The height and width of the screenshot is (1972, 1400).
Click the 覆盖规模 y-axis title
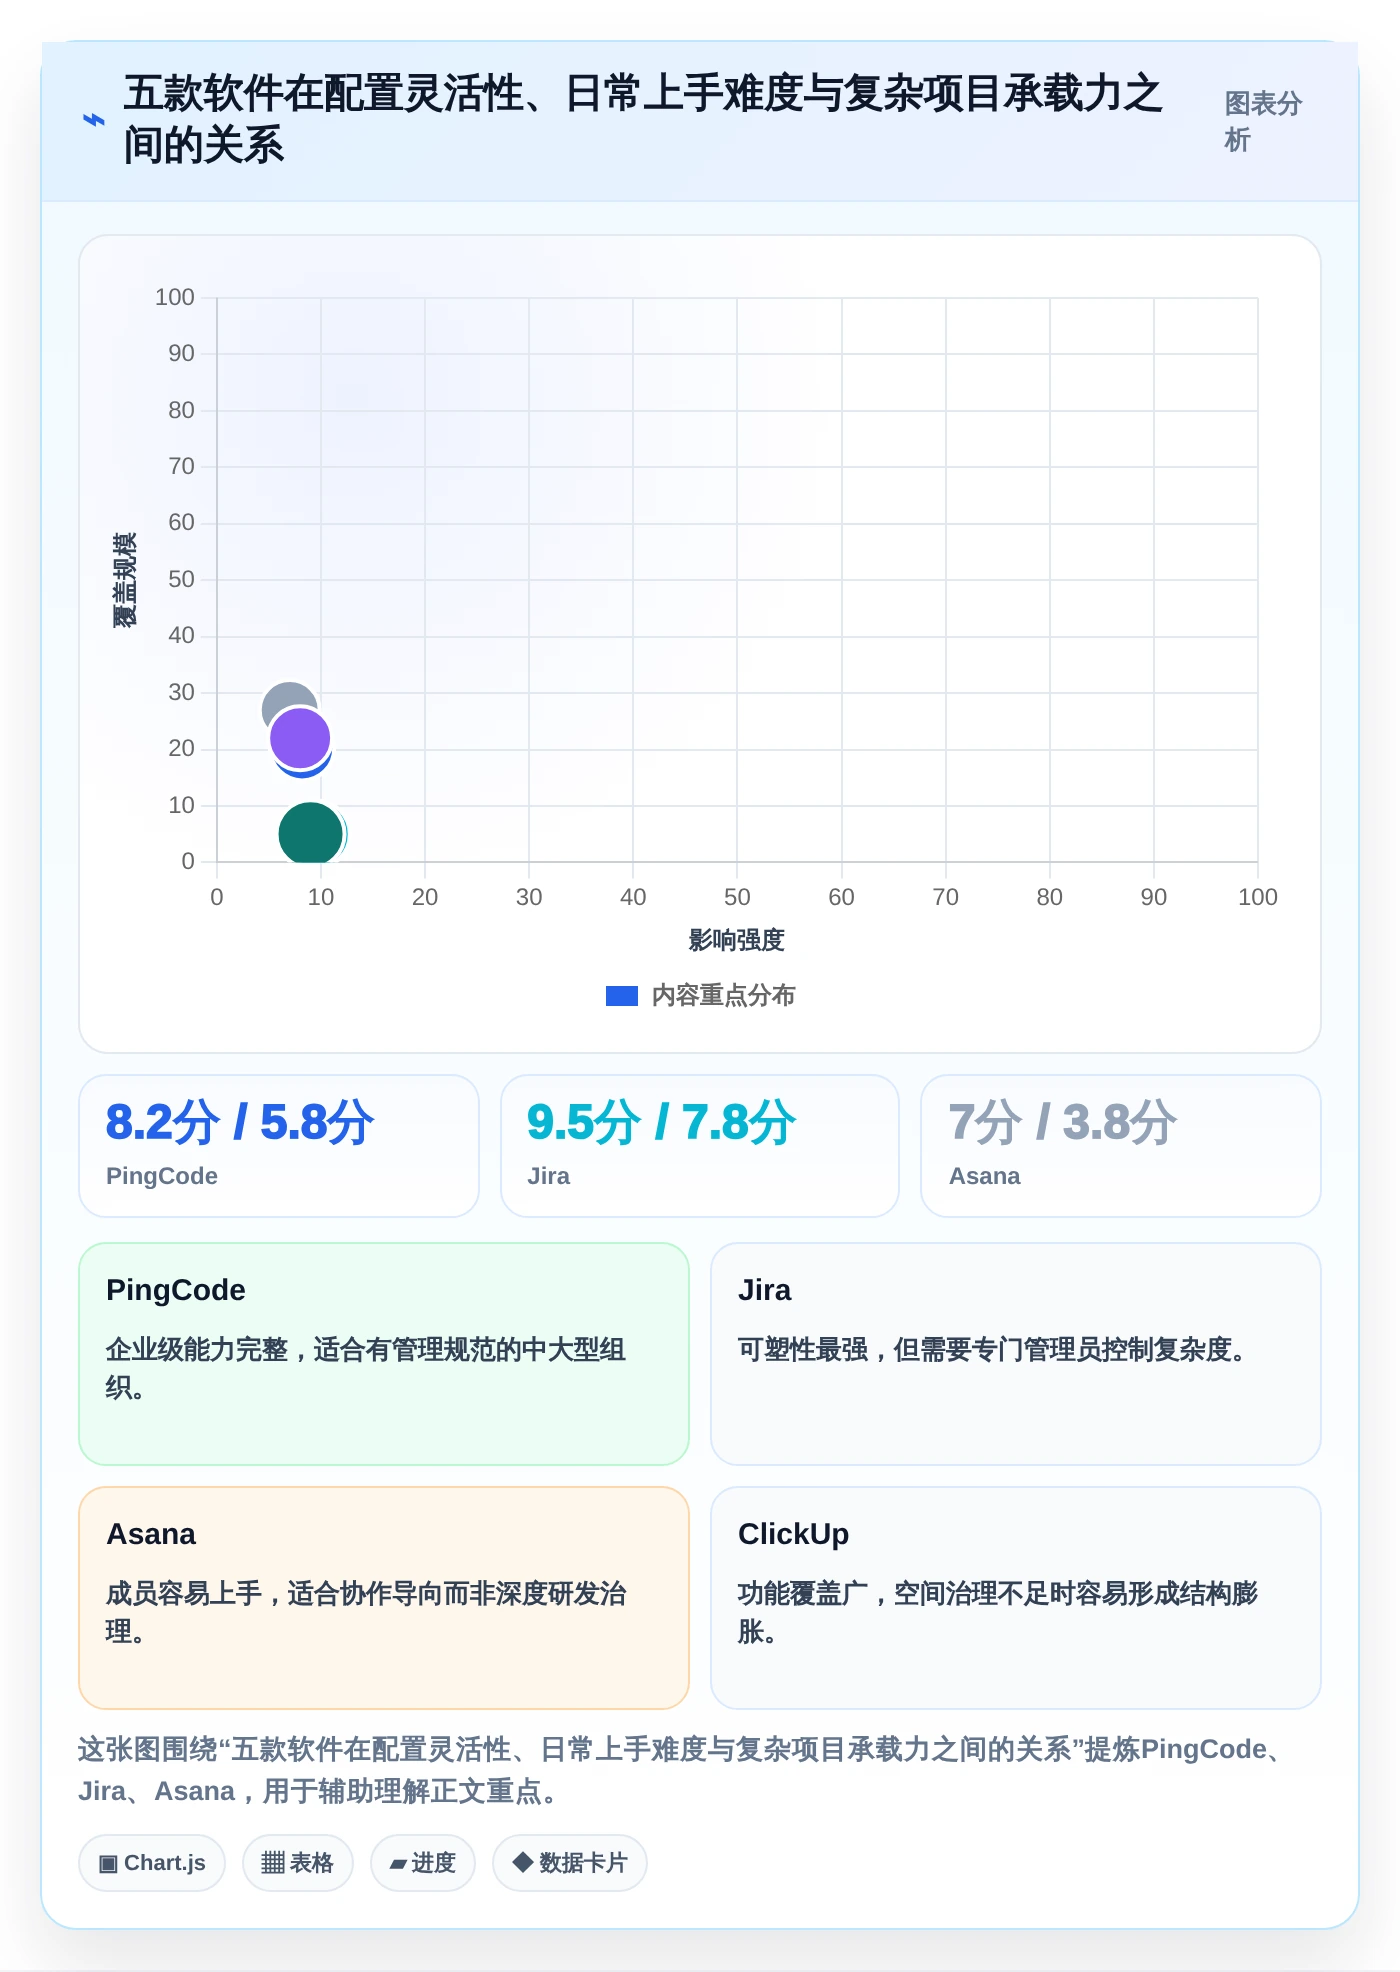[124, 580]
